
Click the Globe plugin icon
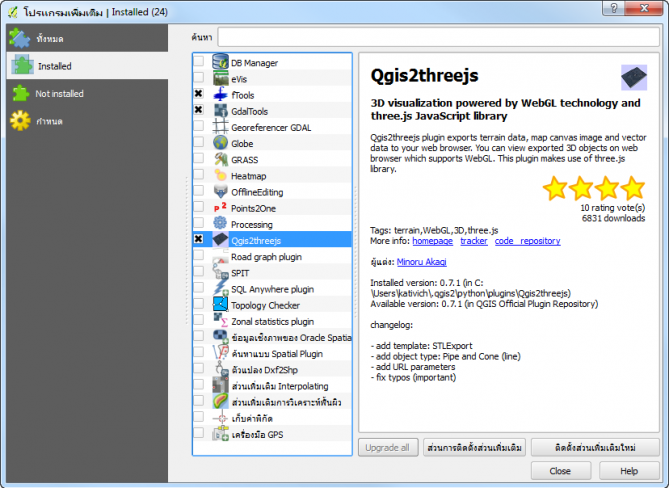click(220, 143)
